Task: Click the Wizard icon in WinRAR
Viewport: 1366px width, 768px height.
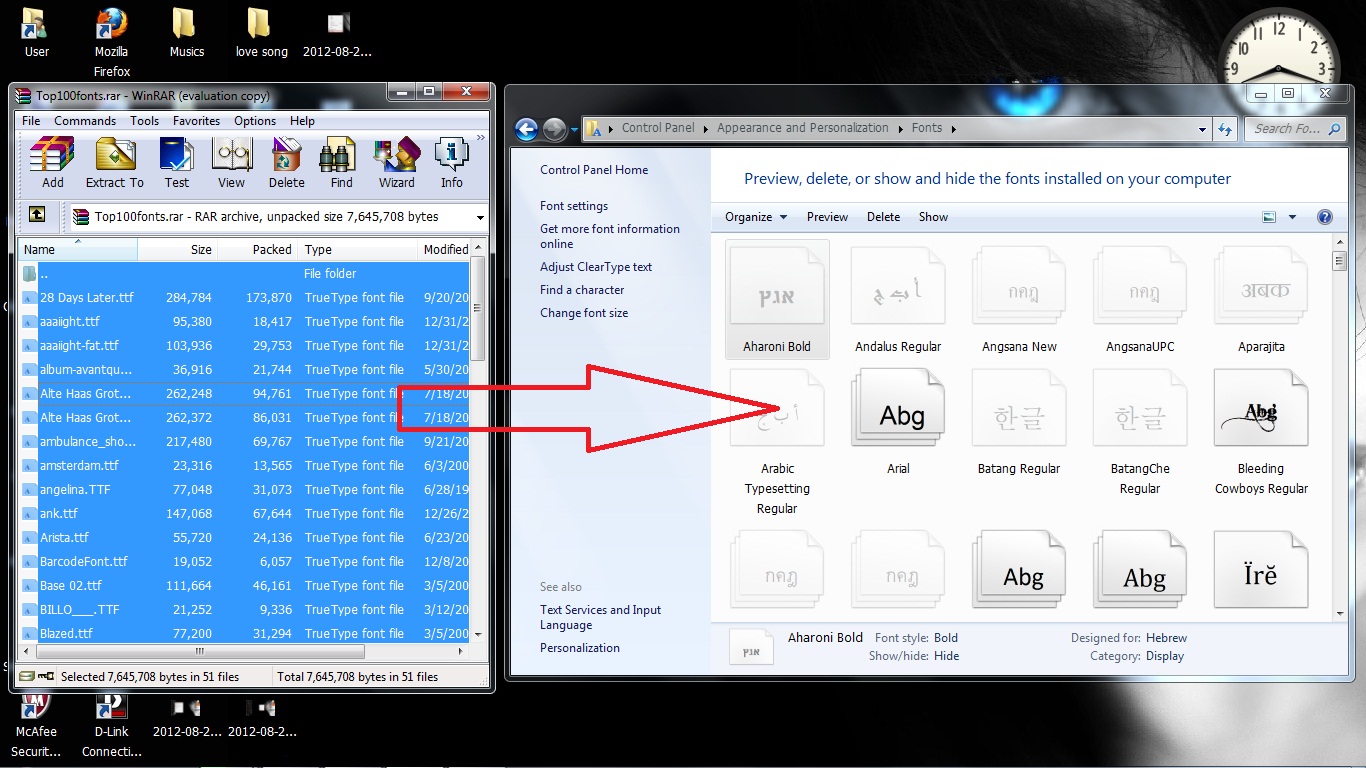Action: (x=396, y=164)
